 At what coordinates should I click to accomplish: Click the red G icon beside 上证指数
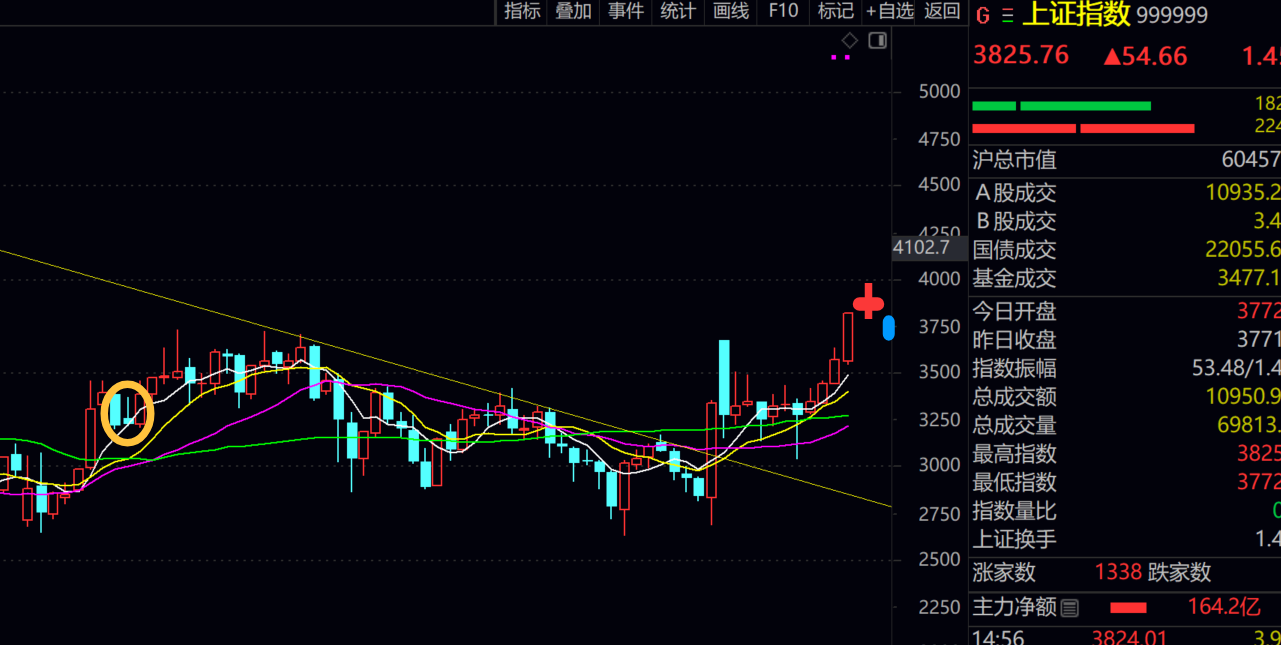[x=983, y=16]
